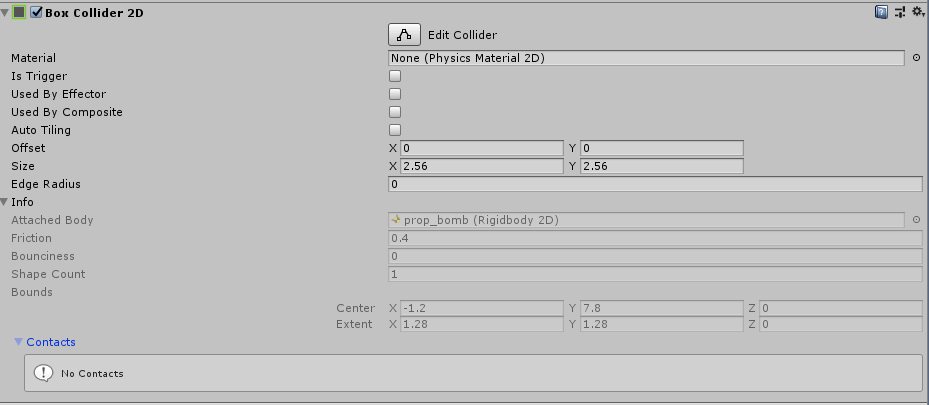
Task: Open the component settings gear menu
Action: click(x=917, y=11)
